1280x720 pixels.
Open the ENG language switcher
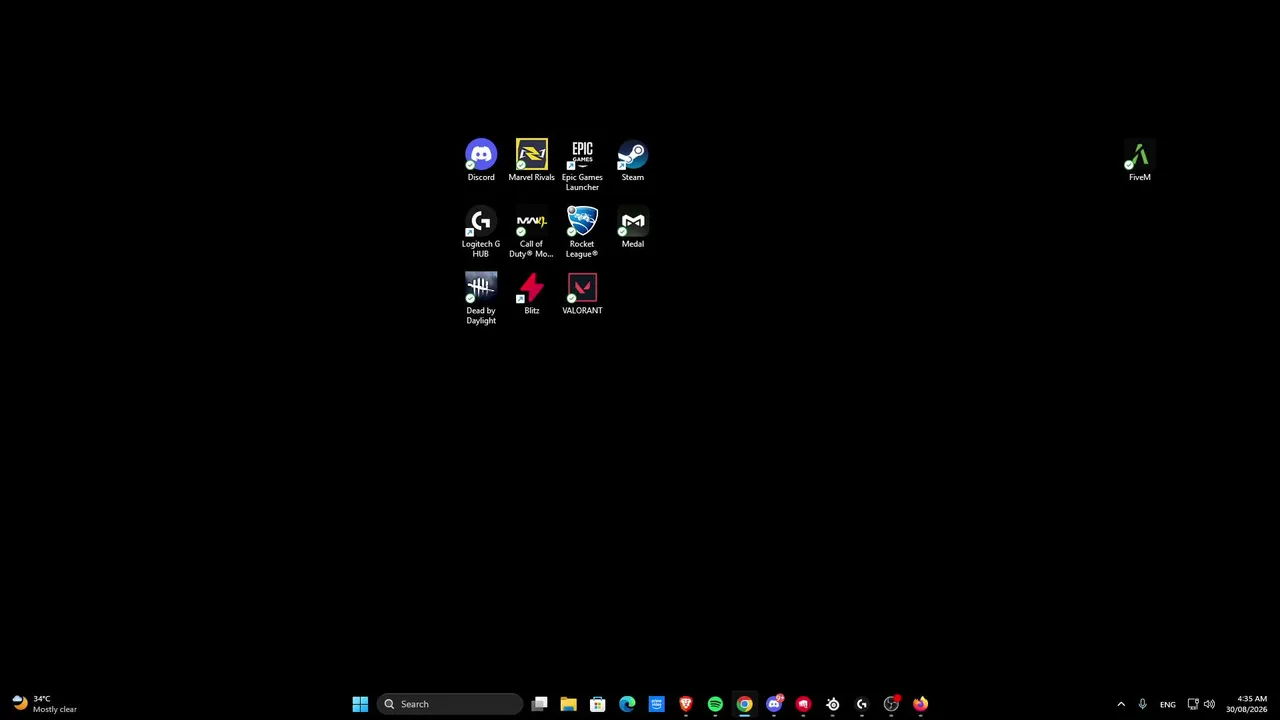tap(1168, 704)
